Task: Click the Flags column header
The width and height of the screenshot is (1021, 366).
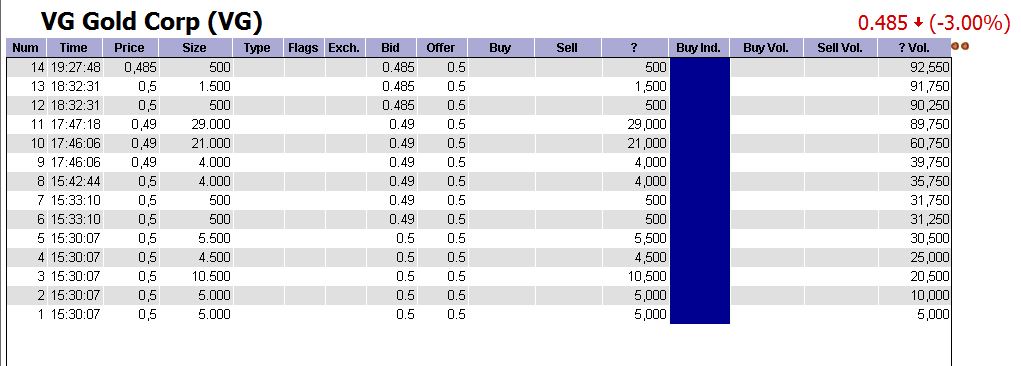Action: (304, 48)
